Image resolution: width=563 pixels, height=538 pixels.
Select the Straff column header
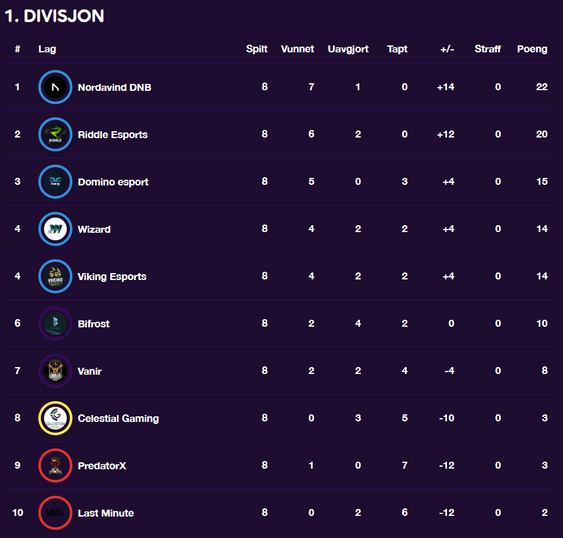coord(487,49)
